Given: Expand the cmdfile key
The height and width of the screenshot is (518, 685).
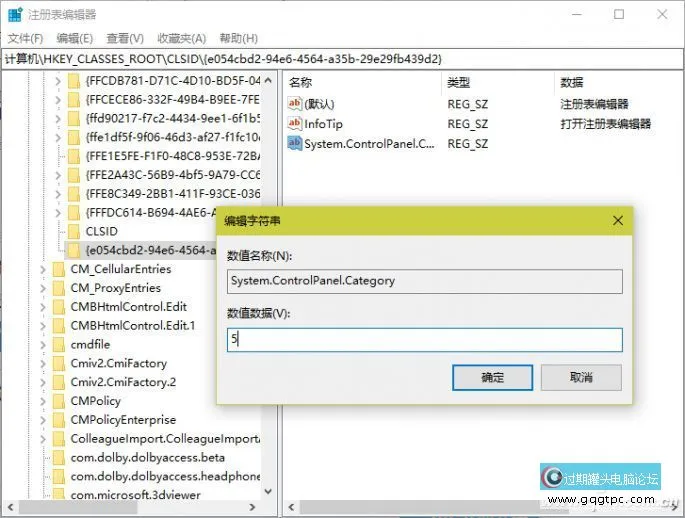Looking at the screenshot, I should point(43,344).
